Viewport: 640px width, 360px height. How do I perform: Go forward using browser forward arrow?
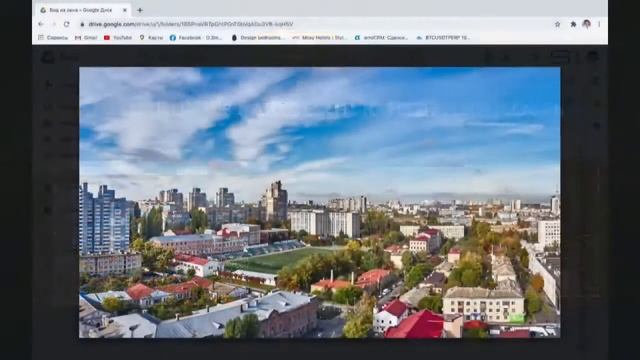coord(53,24)
